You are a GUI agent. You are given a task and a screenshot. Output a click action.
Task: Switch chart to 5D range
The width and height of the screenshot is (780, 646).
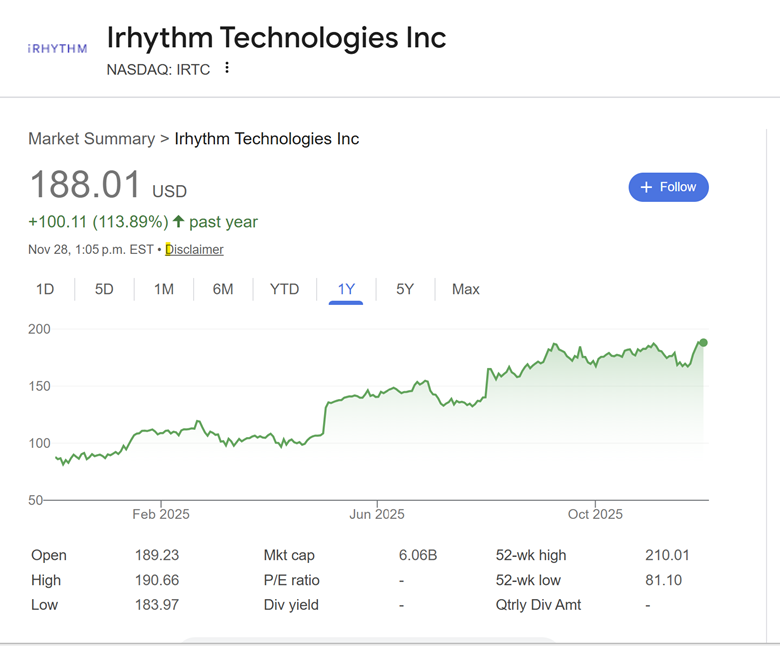point(104,289)
